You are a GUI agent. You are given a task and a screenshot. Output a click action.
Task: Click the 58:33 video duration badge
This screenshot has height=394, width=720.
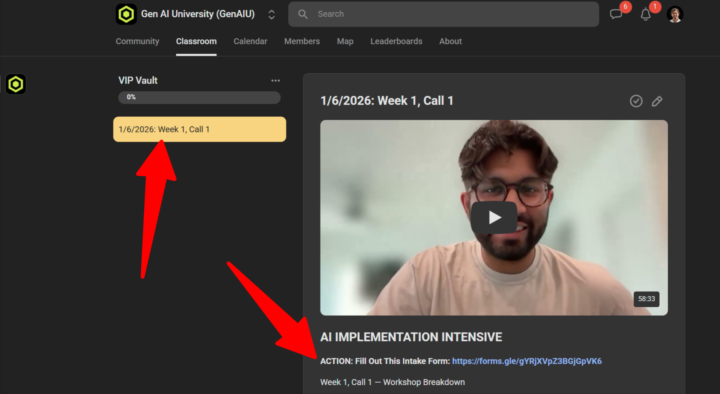647,299
